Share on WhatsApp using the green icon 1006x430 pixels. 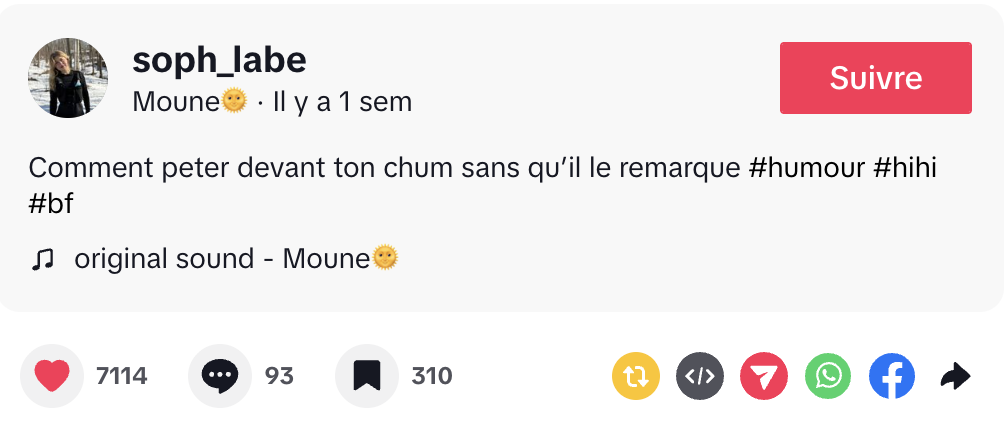[x=828, y=377]
